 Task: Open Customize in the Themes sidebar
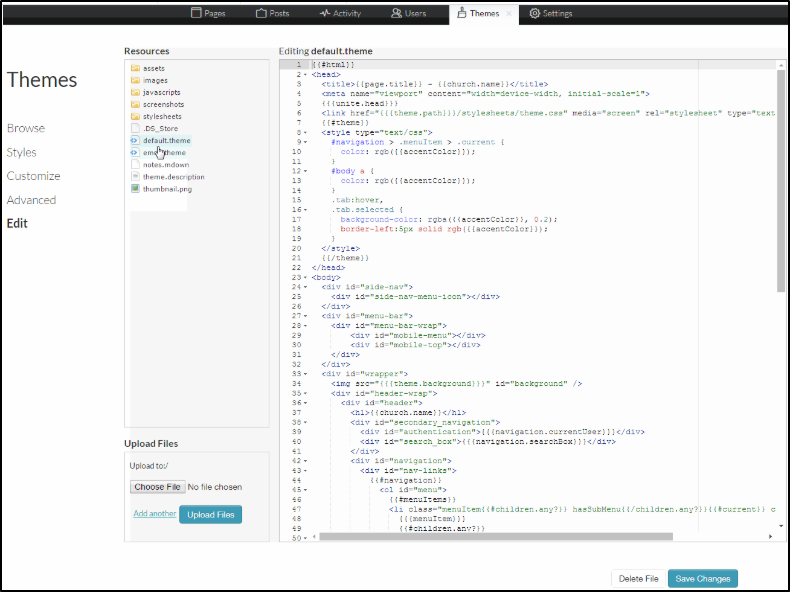(33, 176)
